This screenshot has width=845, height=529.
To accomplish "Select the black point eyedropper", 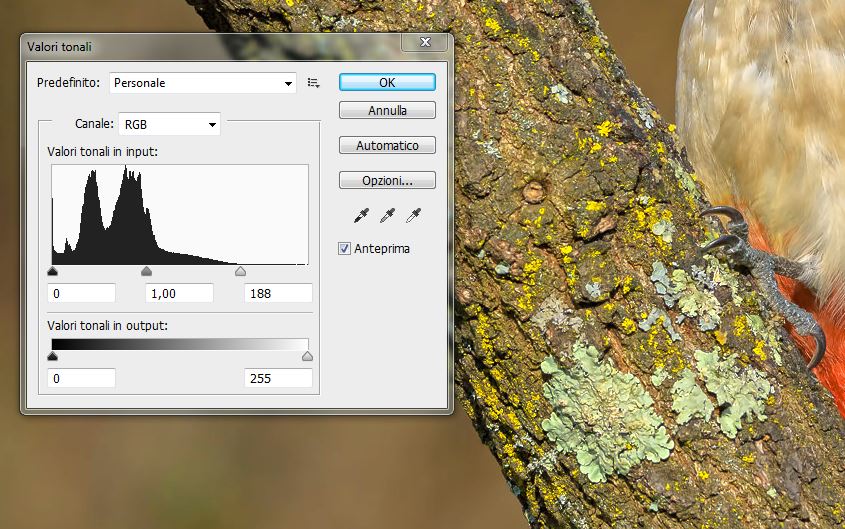I will pos(362,215).
